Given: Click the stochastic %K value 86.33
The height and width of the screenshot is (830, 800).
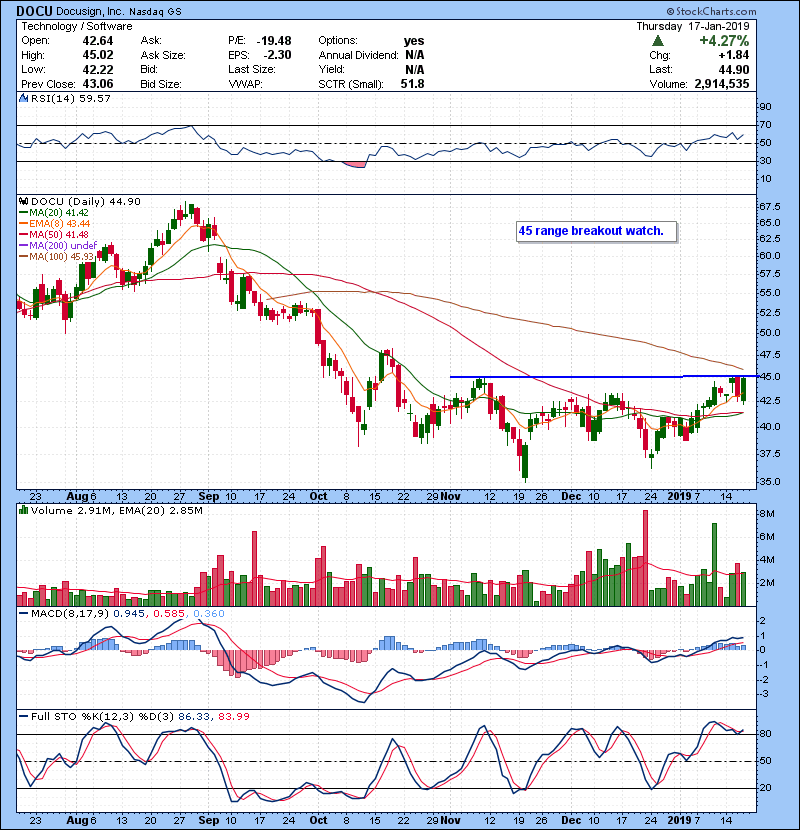Looking at the screenshot, I should (x=194, y=717).
